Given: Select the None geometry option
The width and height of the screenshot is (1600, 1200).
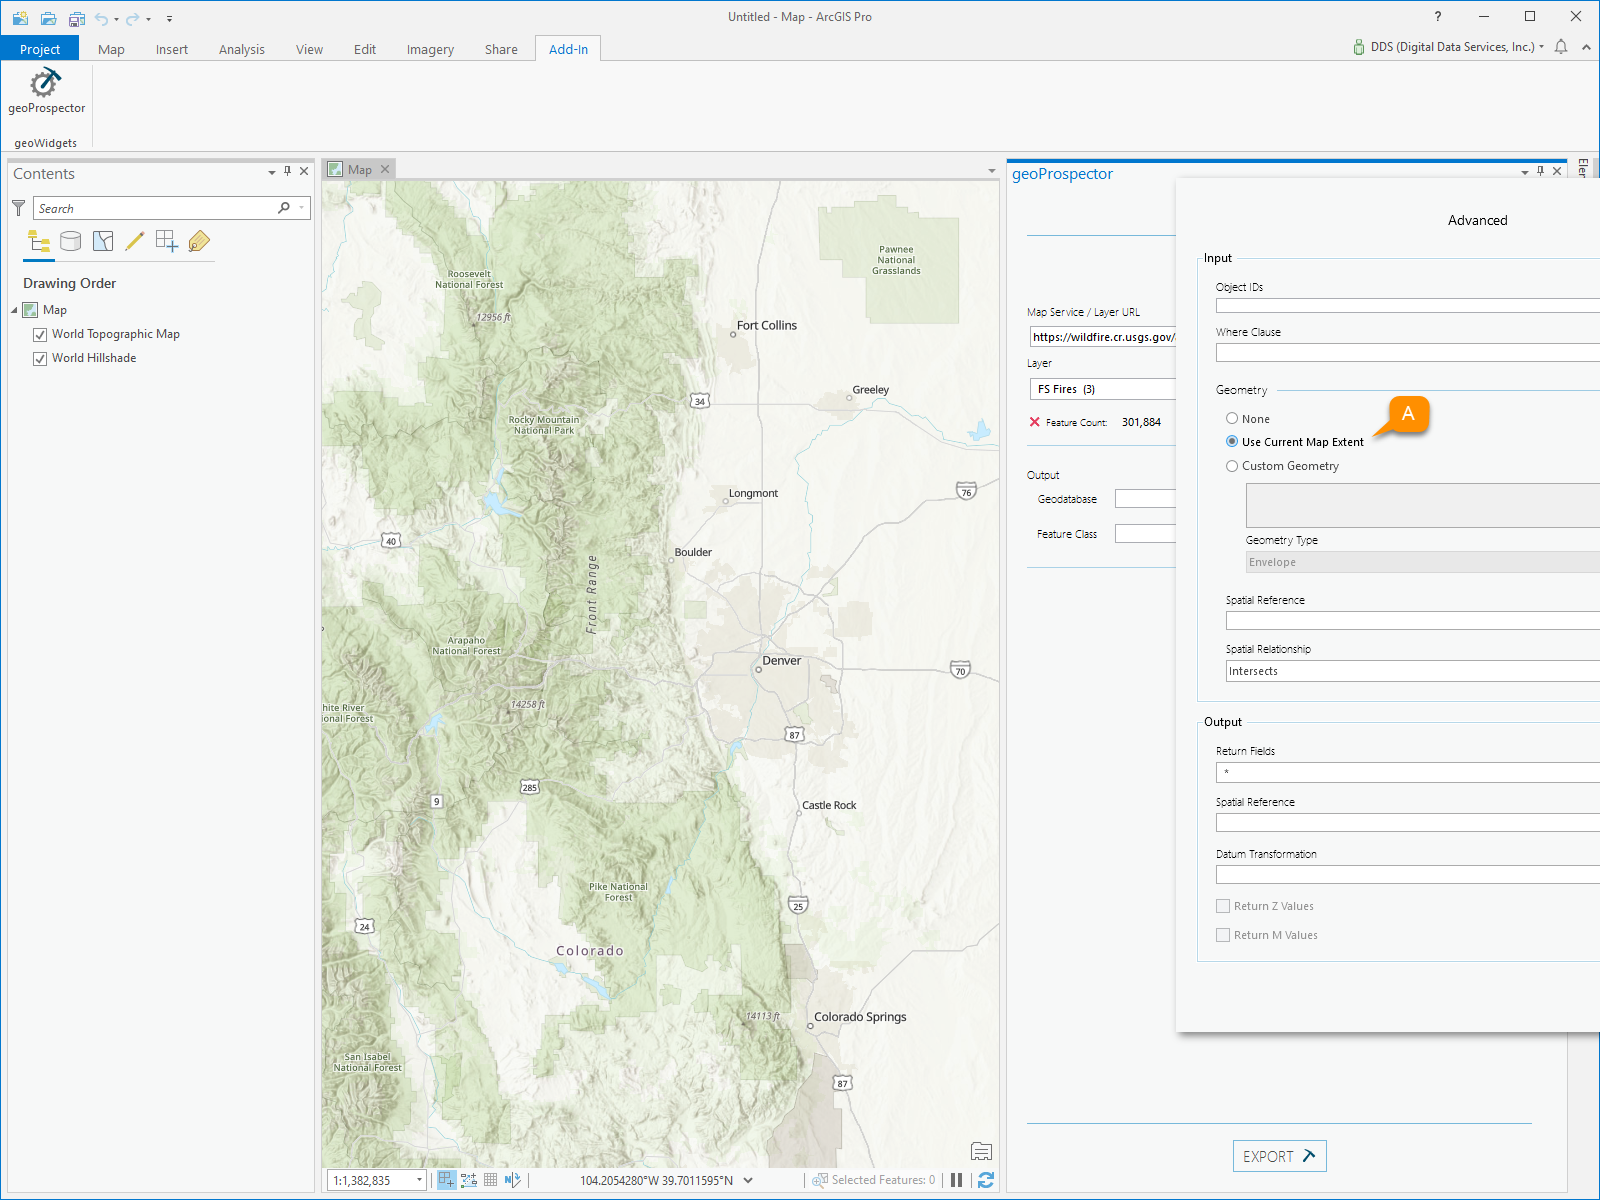Looking at the screenshot, I should click(x=1232, y=418).
